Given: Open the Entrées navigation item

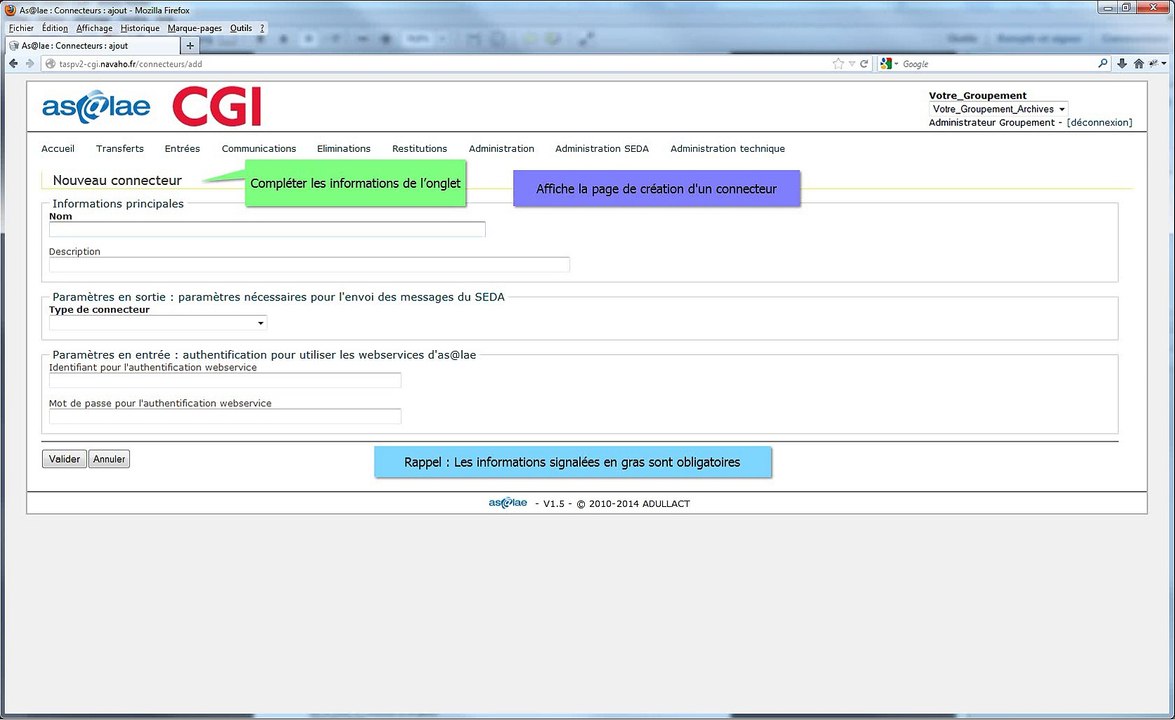Looking at the screenshot, I should pos(182,148).
